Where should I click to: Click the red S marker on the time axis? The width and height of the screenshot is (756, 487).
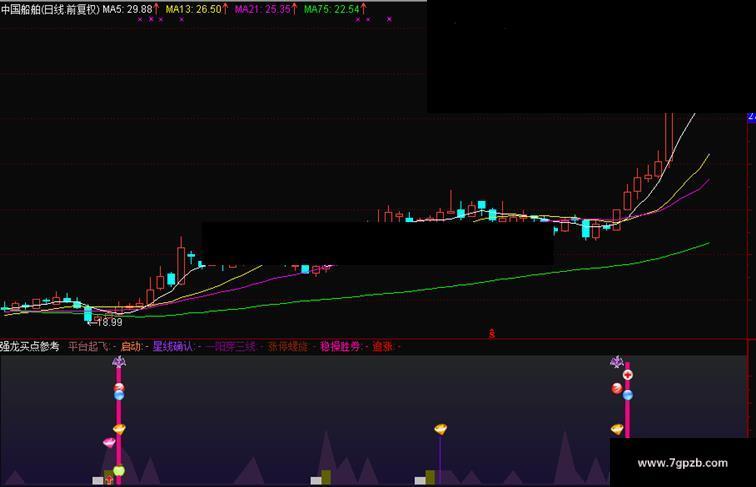491,333
